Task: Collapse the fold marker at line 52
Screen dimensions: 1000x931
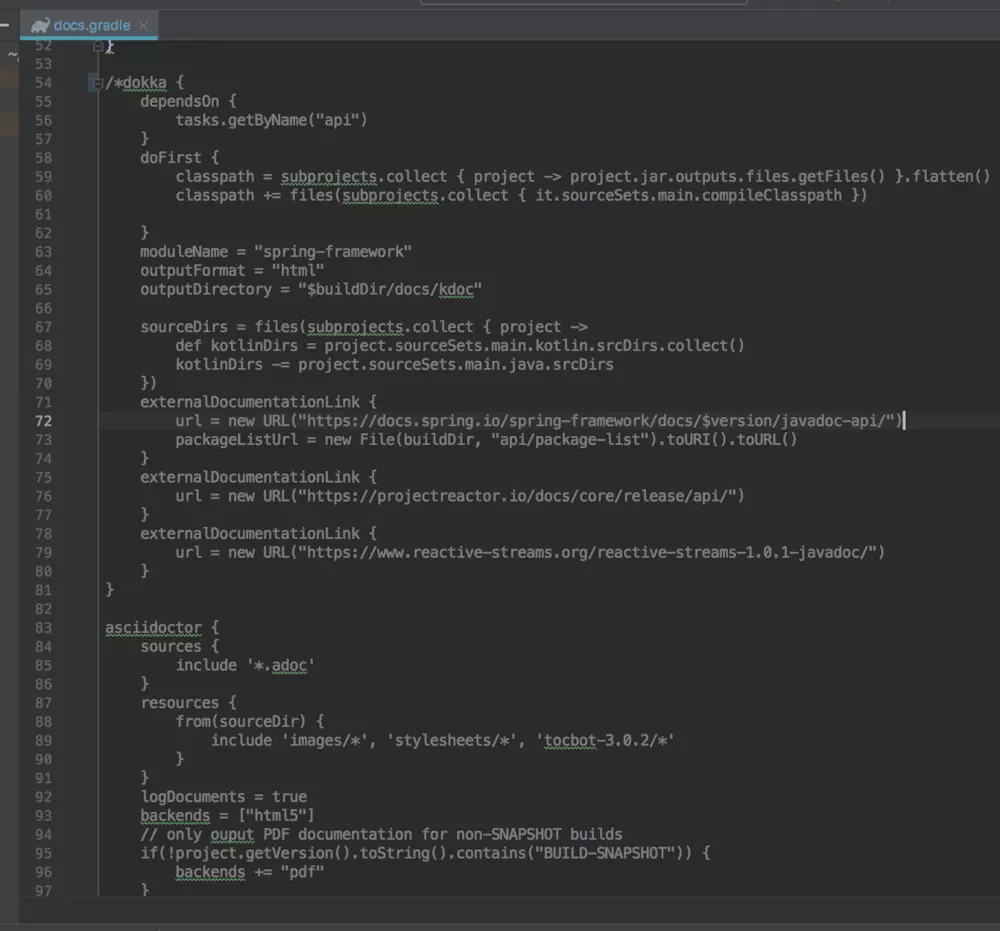Action: pos(98,46)
